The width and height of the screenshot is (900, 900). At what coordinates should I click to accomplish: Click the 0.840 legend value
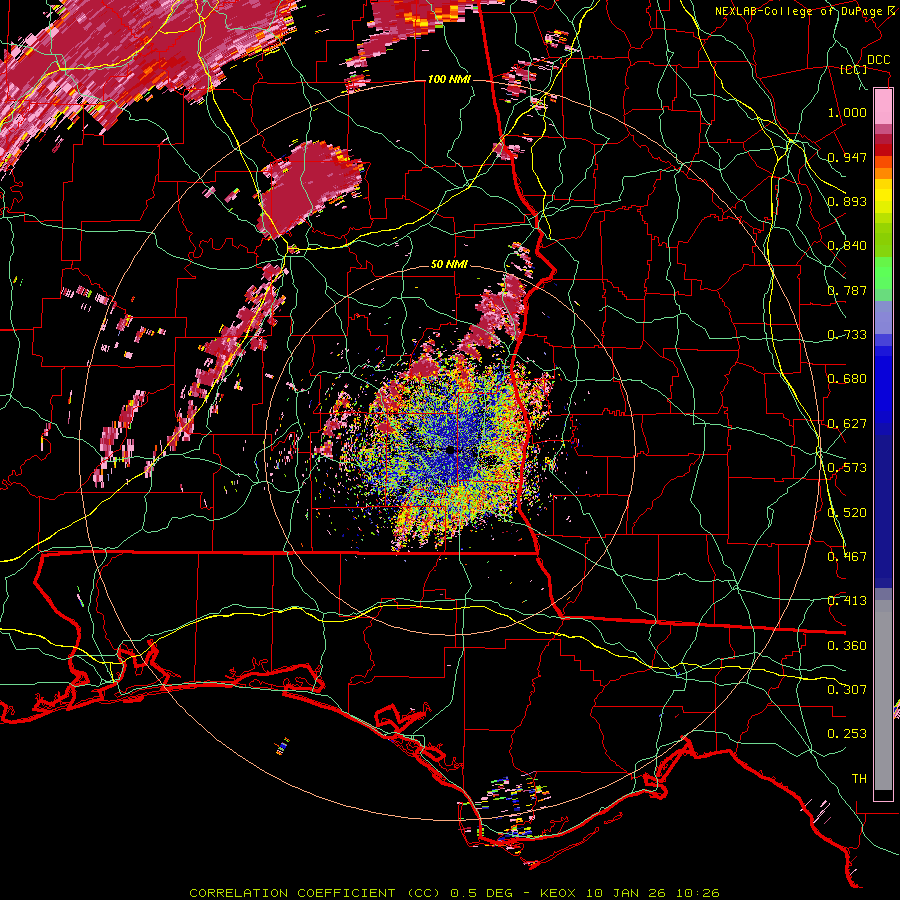[847, 246]
